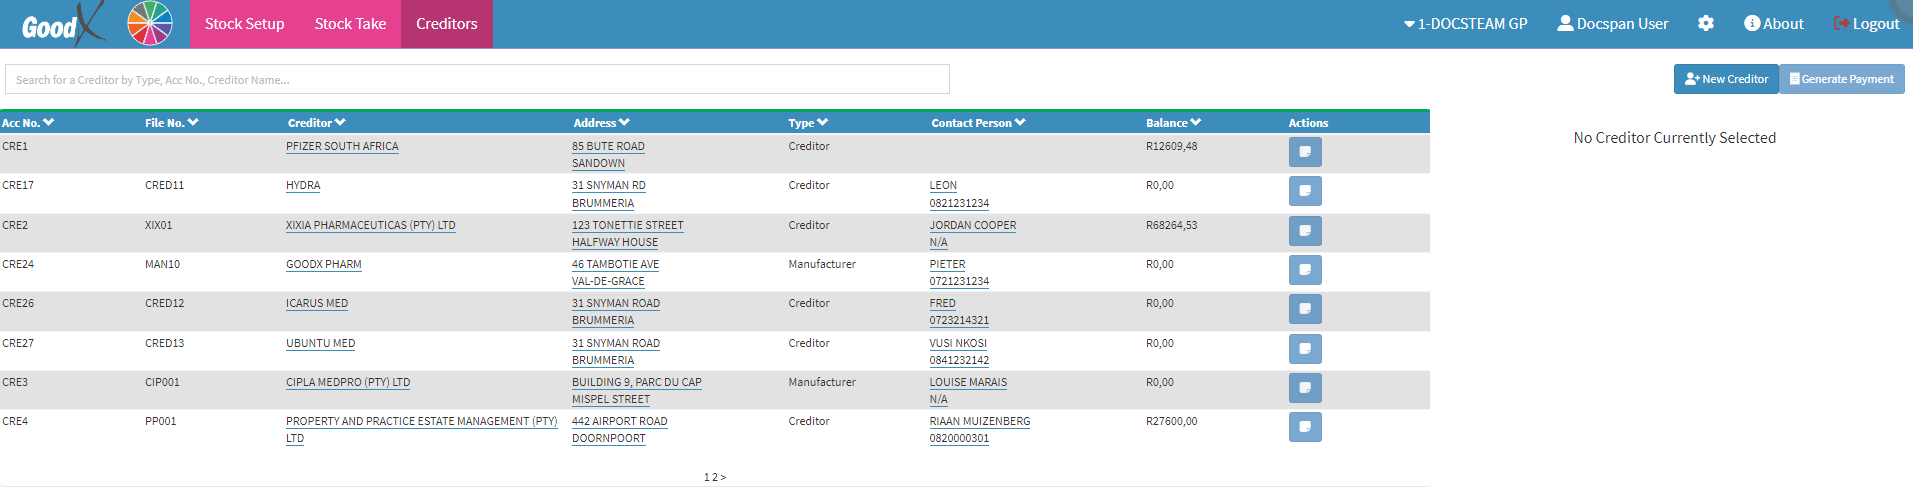This screenshot has width=1913, height=487.
Task: Click contact VUSI NKOSI
Action: pyautogui.click(x=958, y=344)
